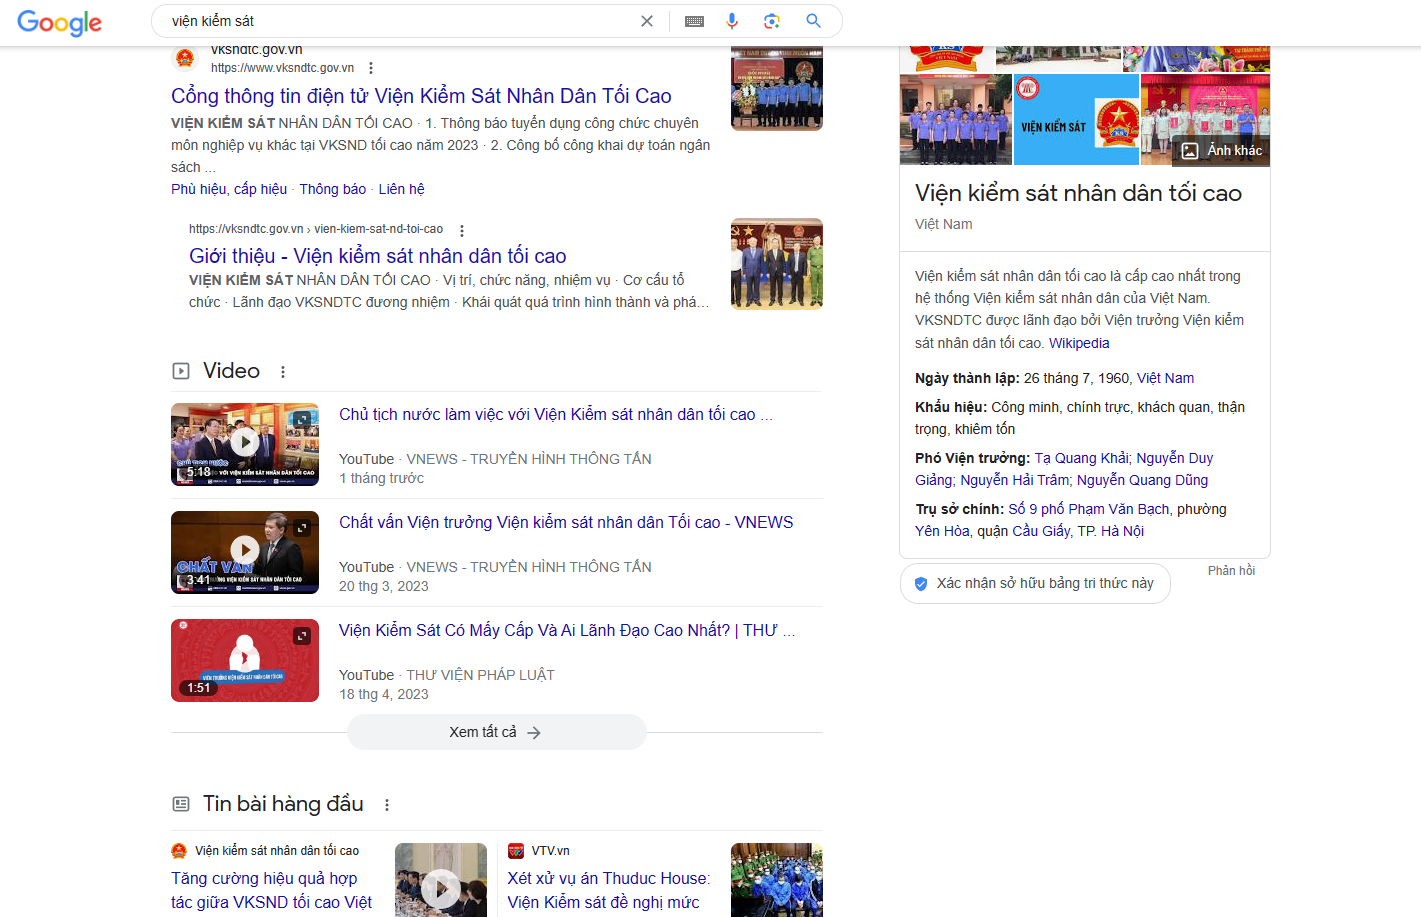This screenshot has height=917, width=1421.
Task: Click the "Phản hồi" feedback link
Action: click(1231, 569)
